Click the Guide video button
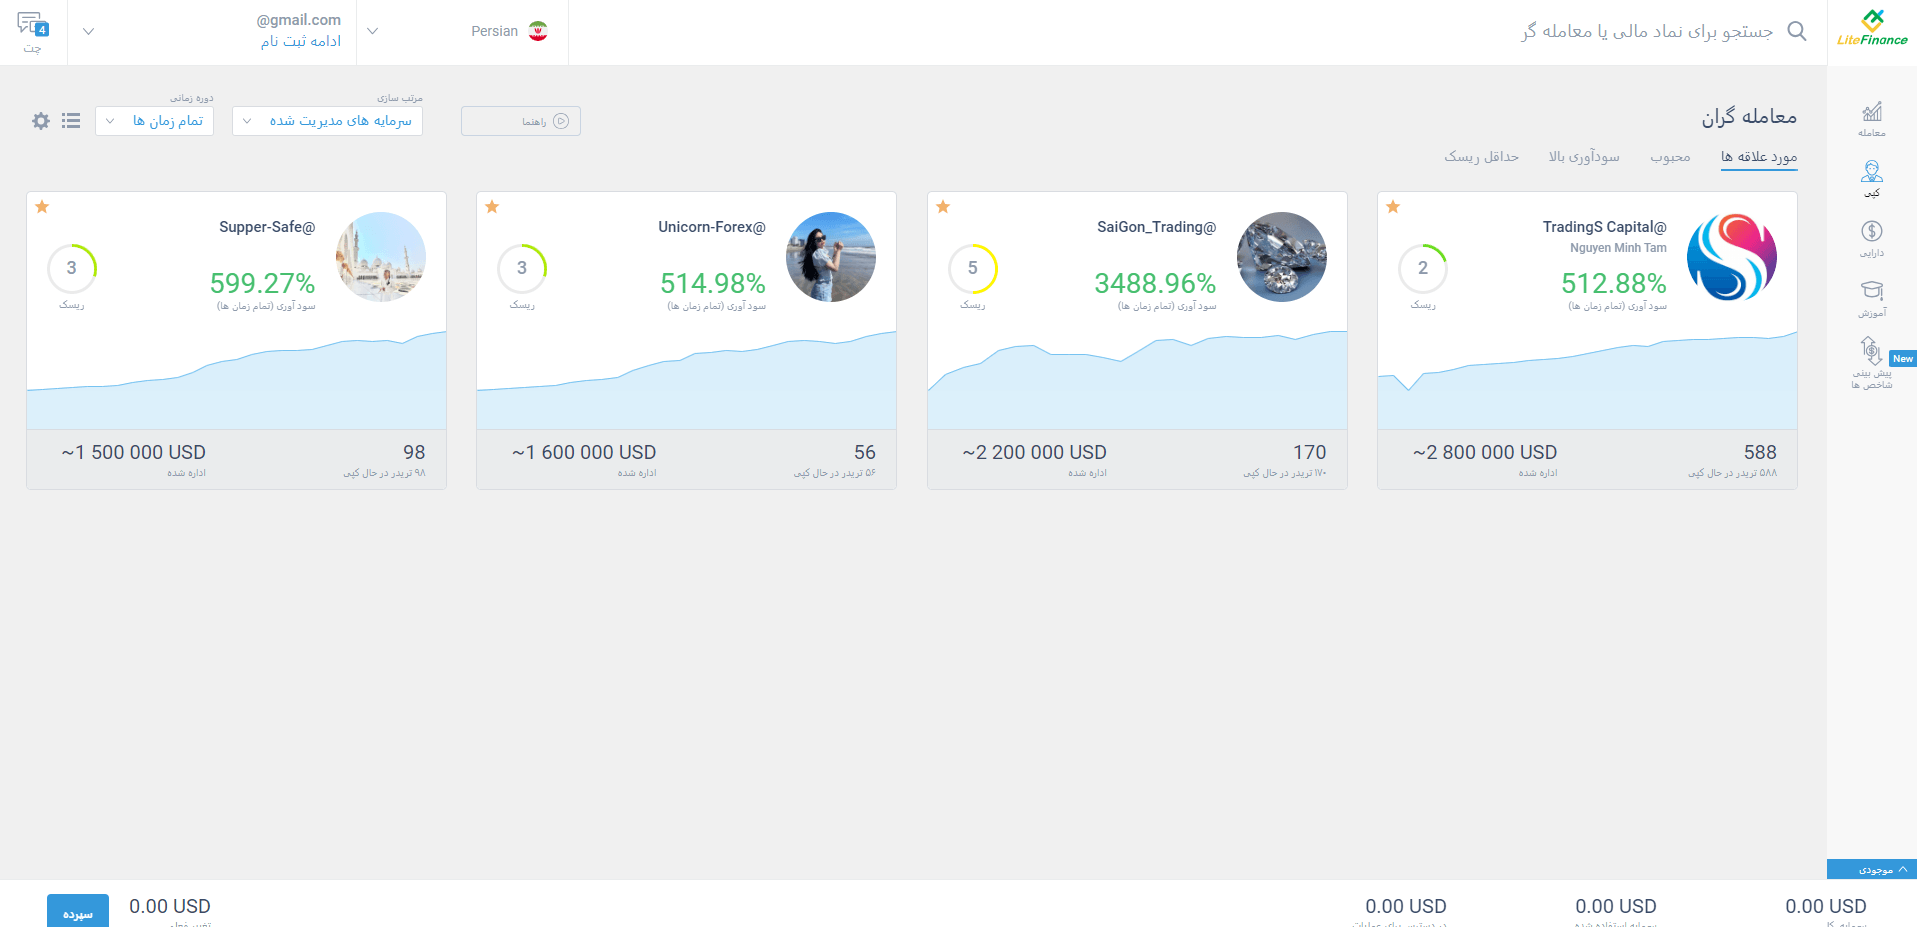This screenshot has width=1917, height=927. (x=521, y=121)
